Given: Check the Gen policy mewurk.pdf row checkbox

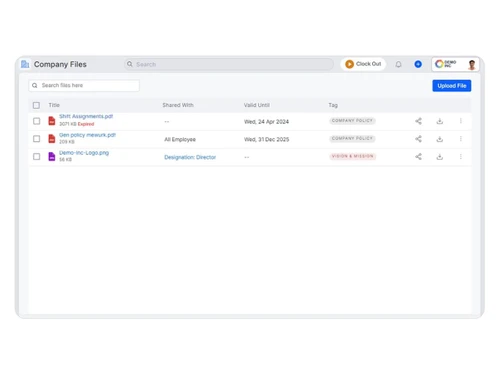Looking at the screenshot, I should (x=37, y=139).
